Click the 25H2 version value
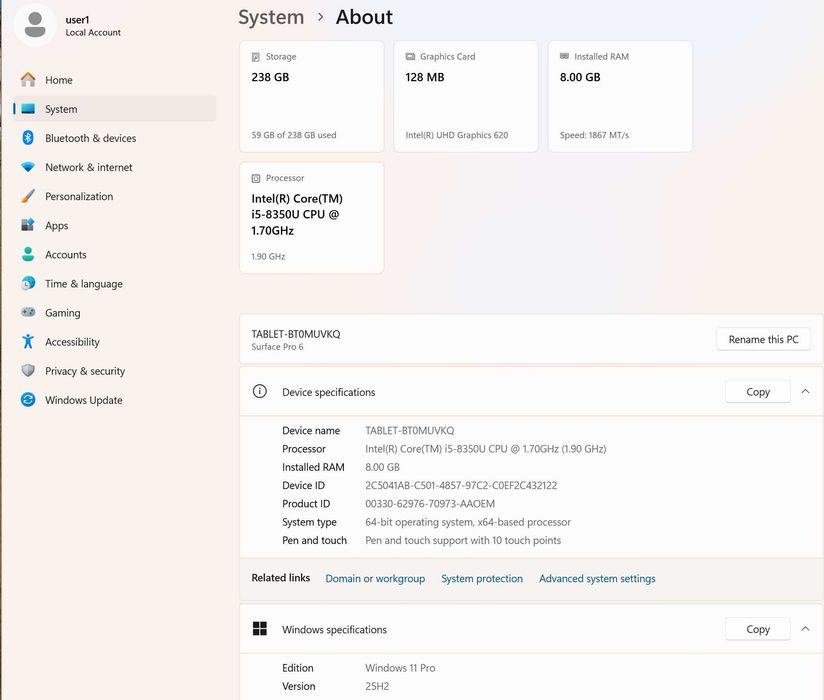 coord(377,686)
